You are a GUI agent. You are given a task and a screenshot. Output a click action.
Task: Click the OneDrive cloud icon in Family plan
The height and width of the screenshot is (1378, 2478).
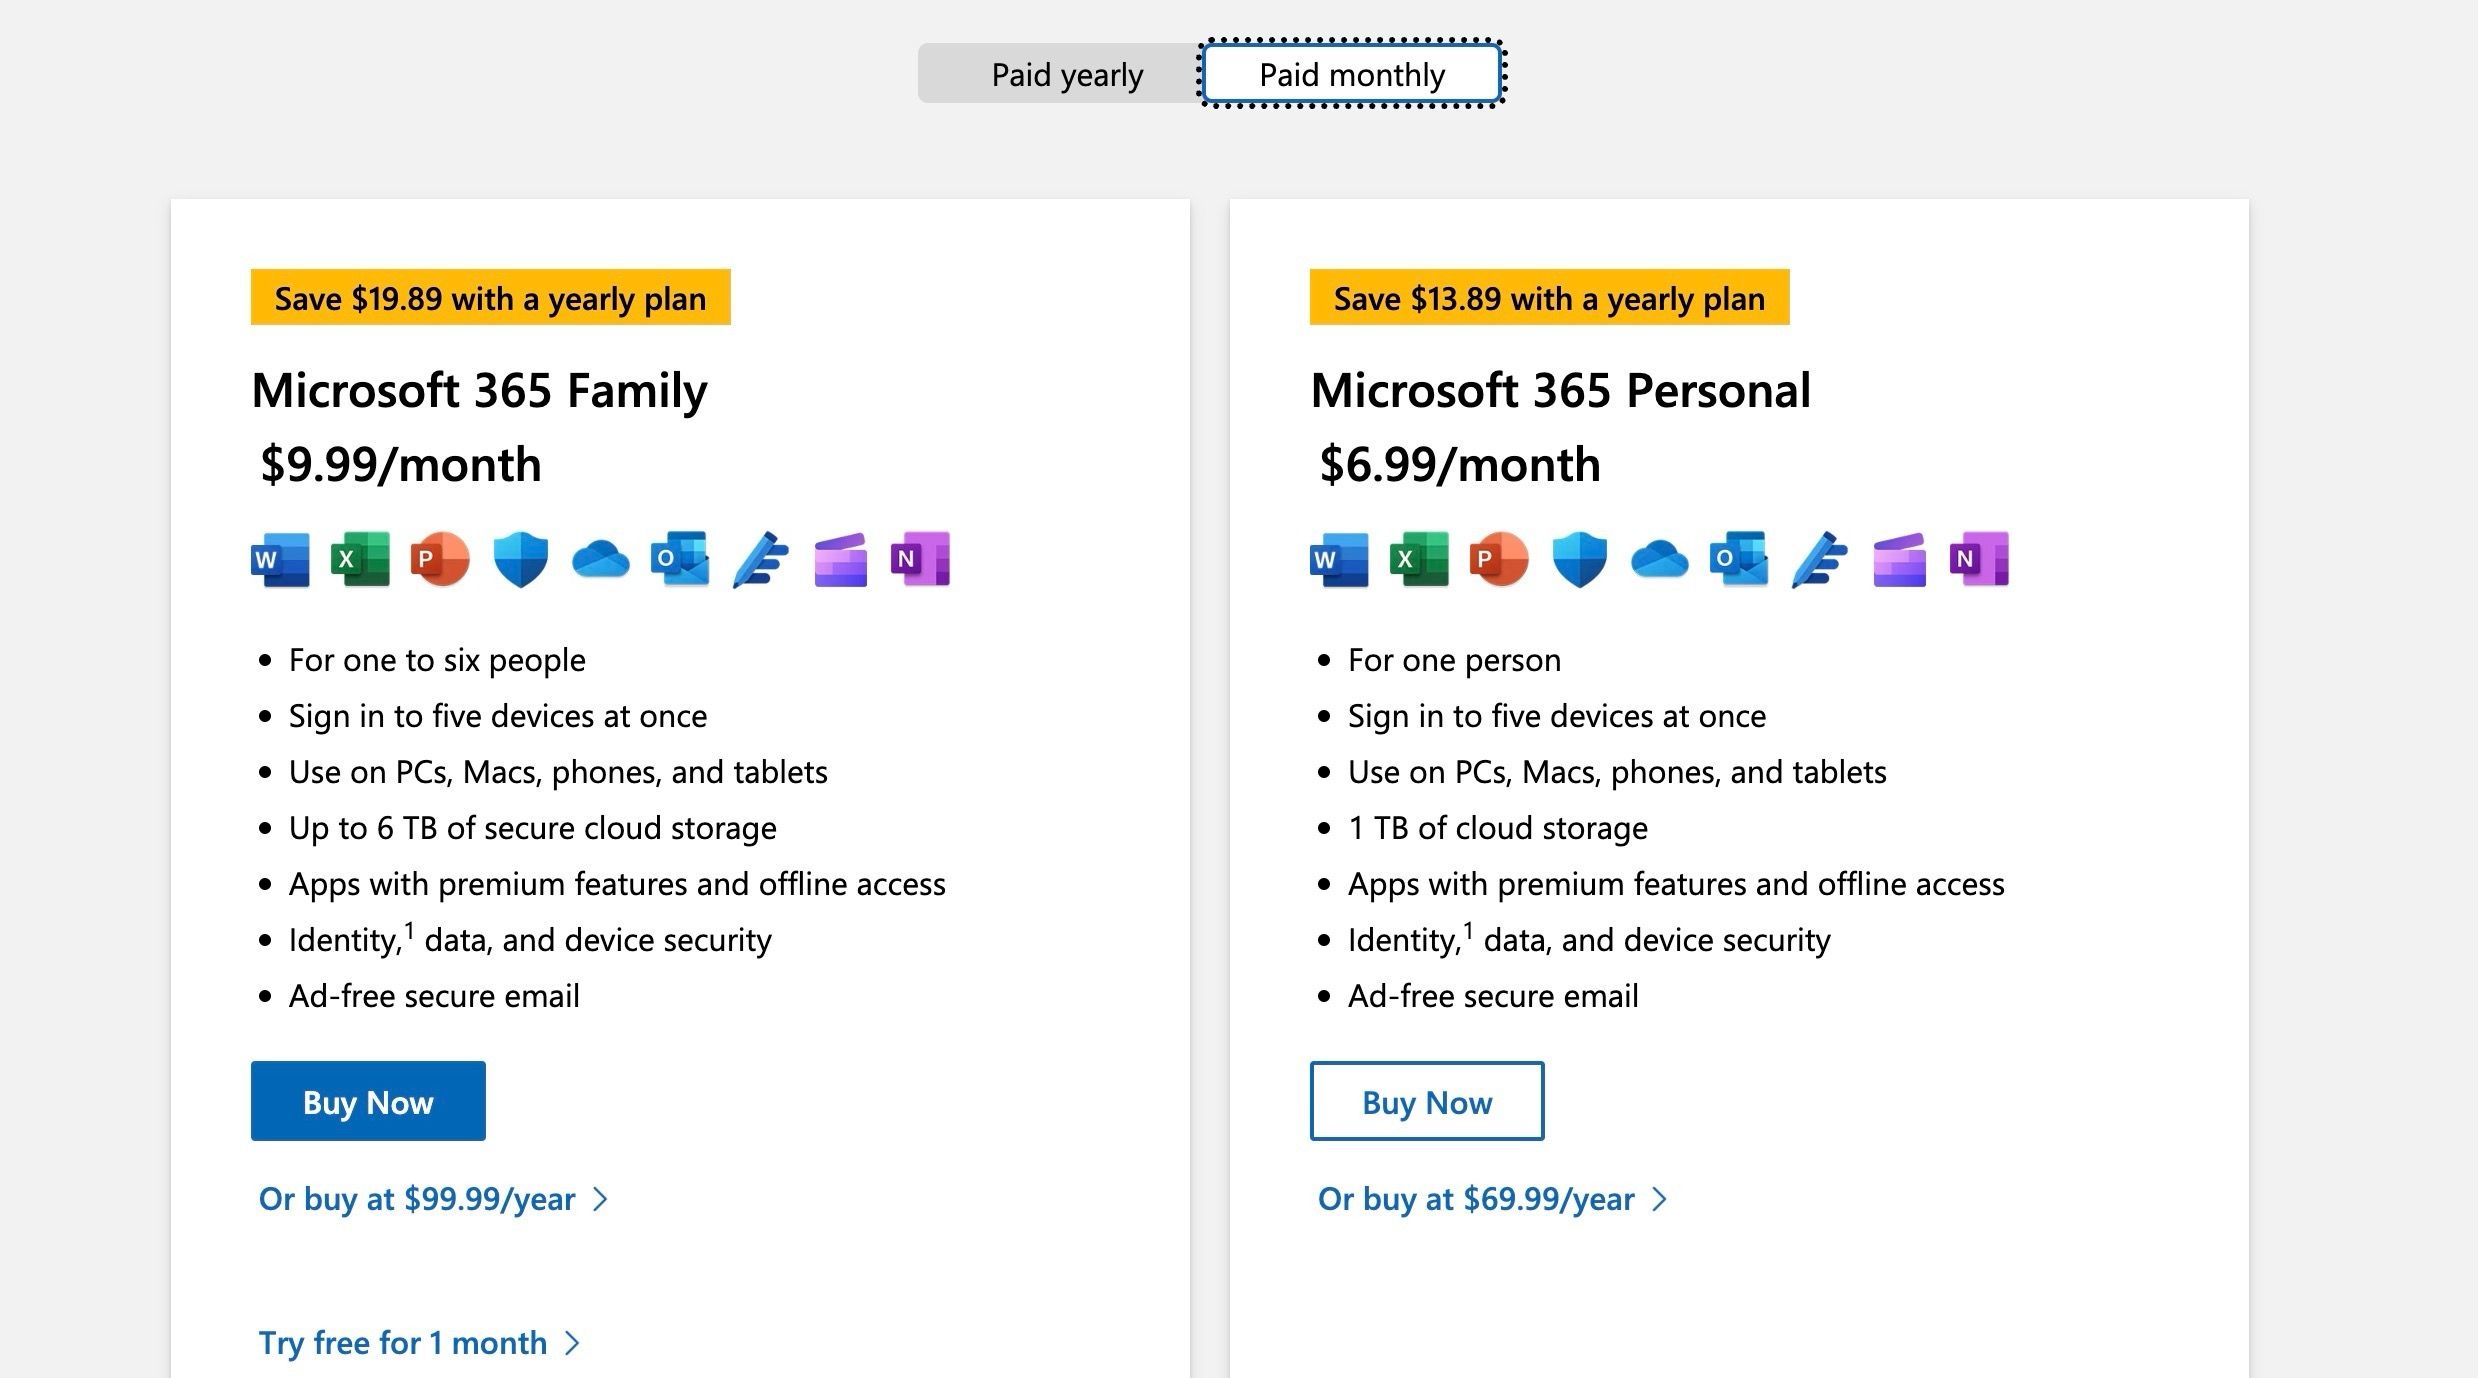pyautogui.click(x=599, y=559)
